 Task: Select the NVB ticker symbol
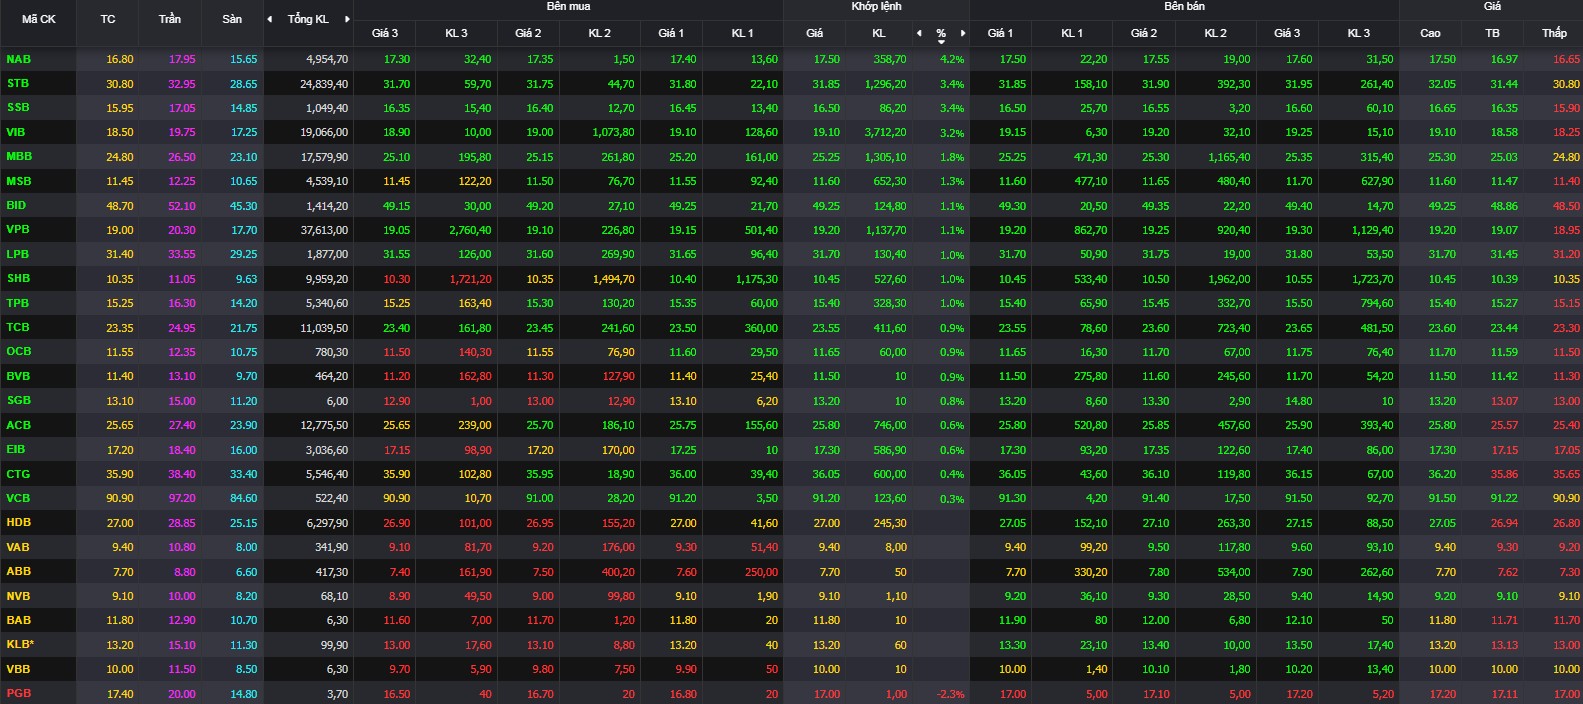pos(18,596)
